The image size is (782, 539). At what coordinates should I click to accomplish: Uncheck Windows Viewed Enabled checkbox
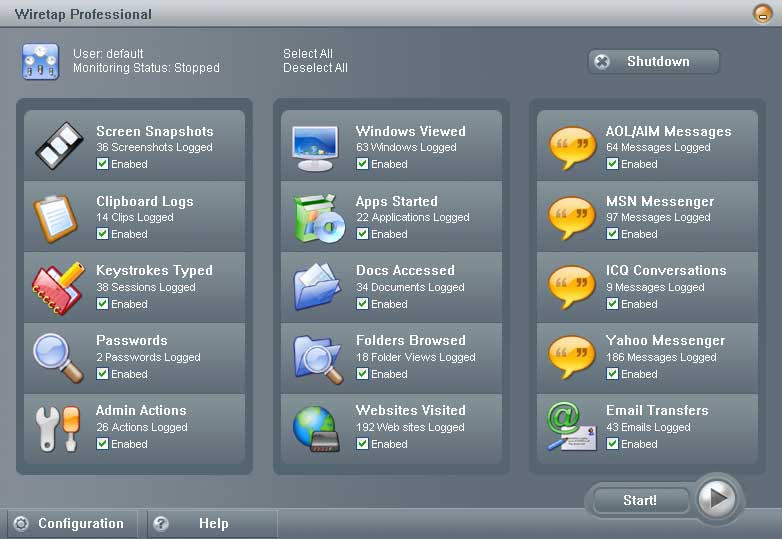pos(363,164)
